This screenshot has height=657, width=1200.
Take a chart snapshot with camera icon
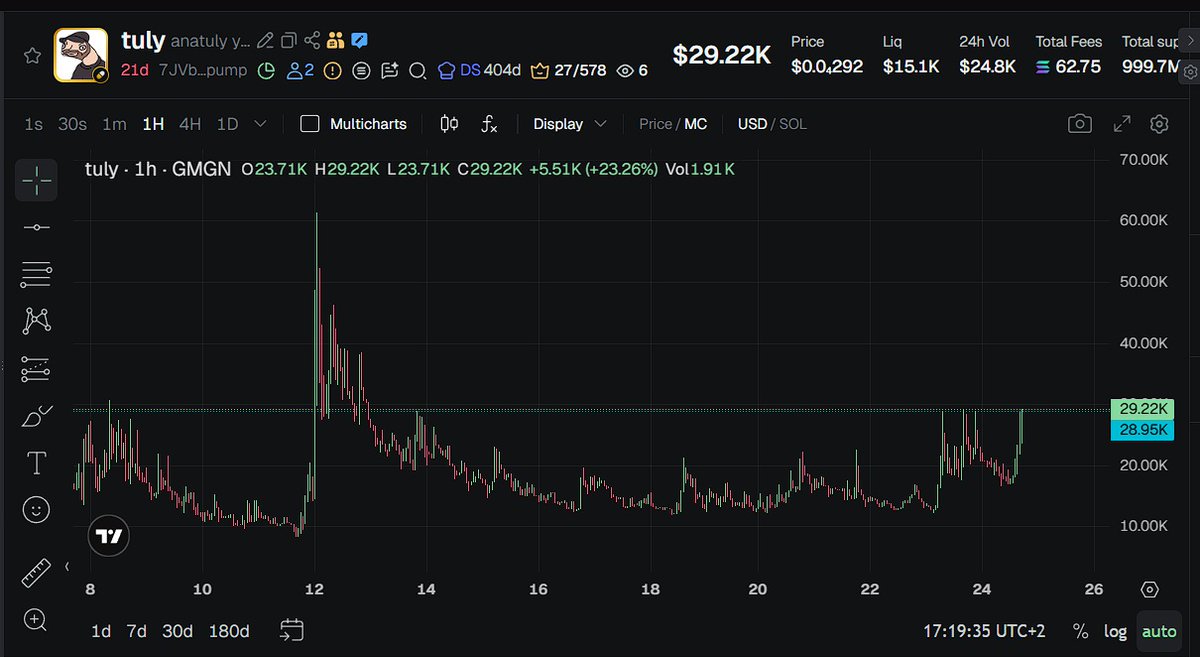coord(1079,124)
